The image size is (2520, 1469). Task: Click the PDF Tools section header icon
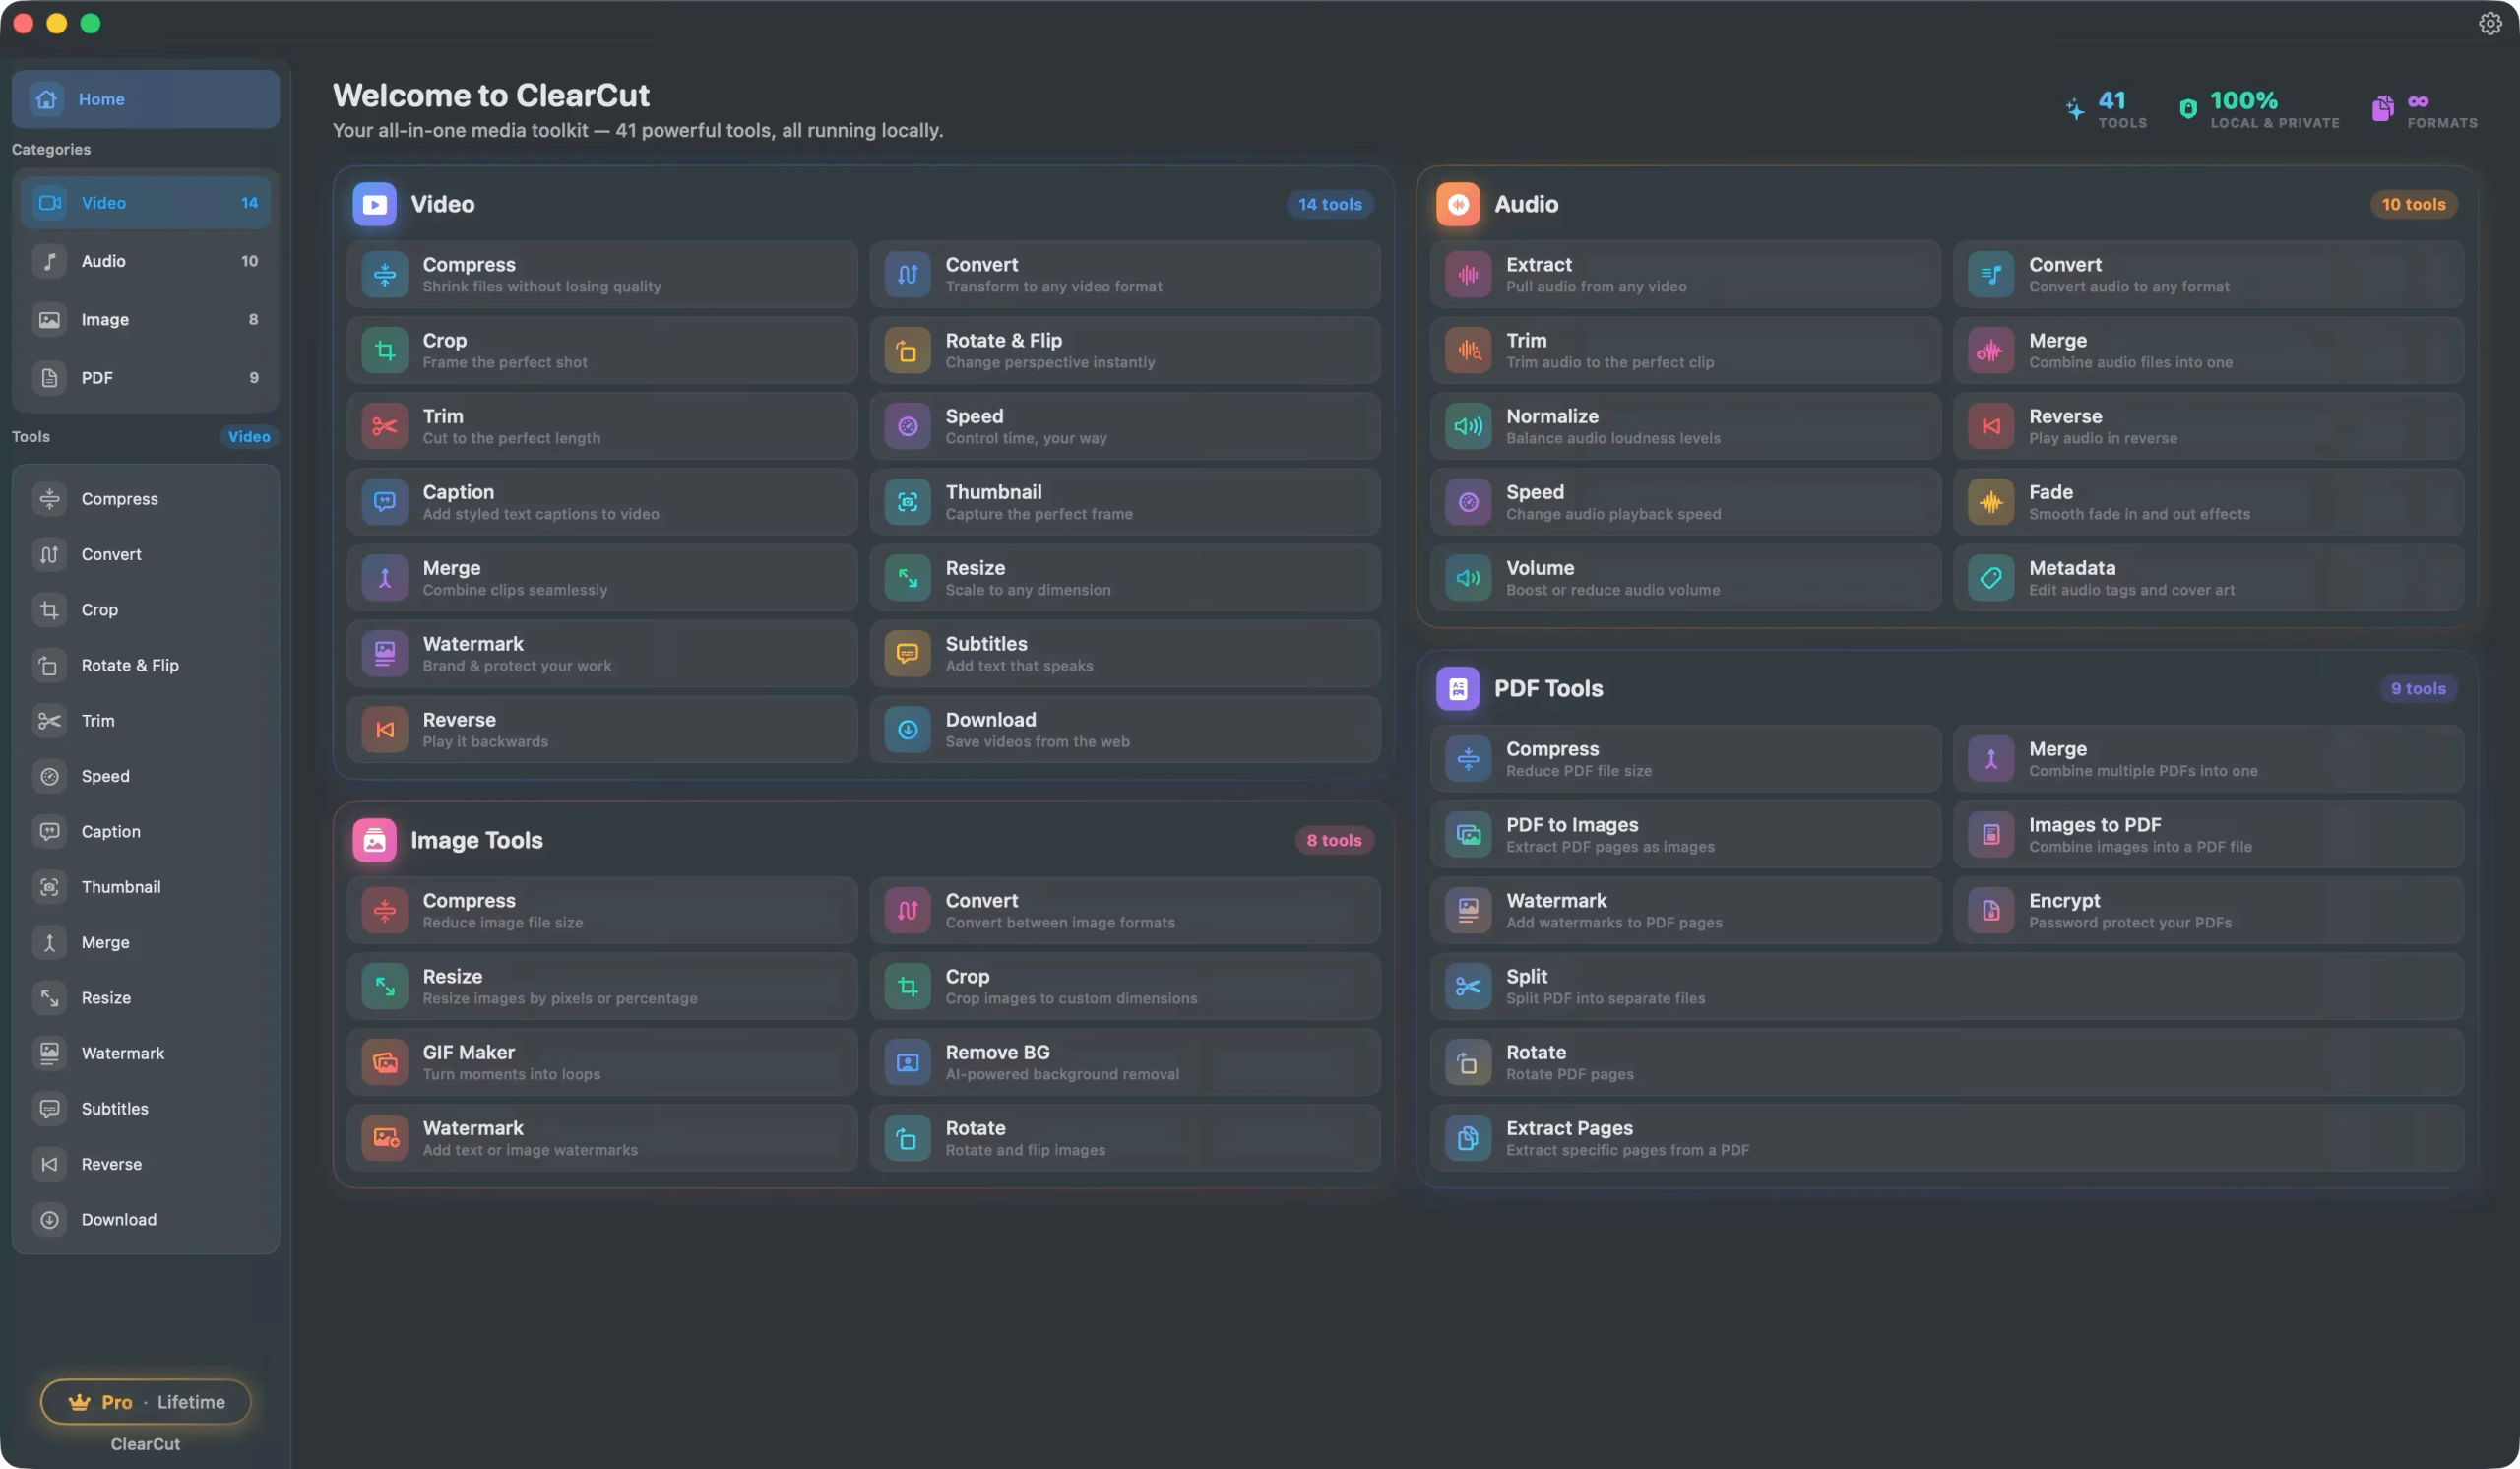pos(1458,688)
